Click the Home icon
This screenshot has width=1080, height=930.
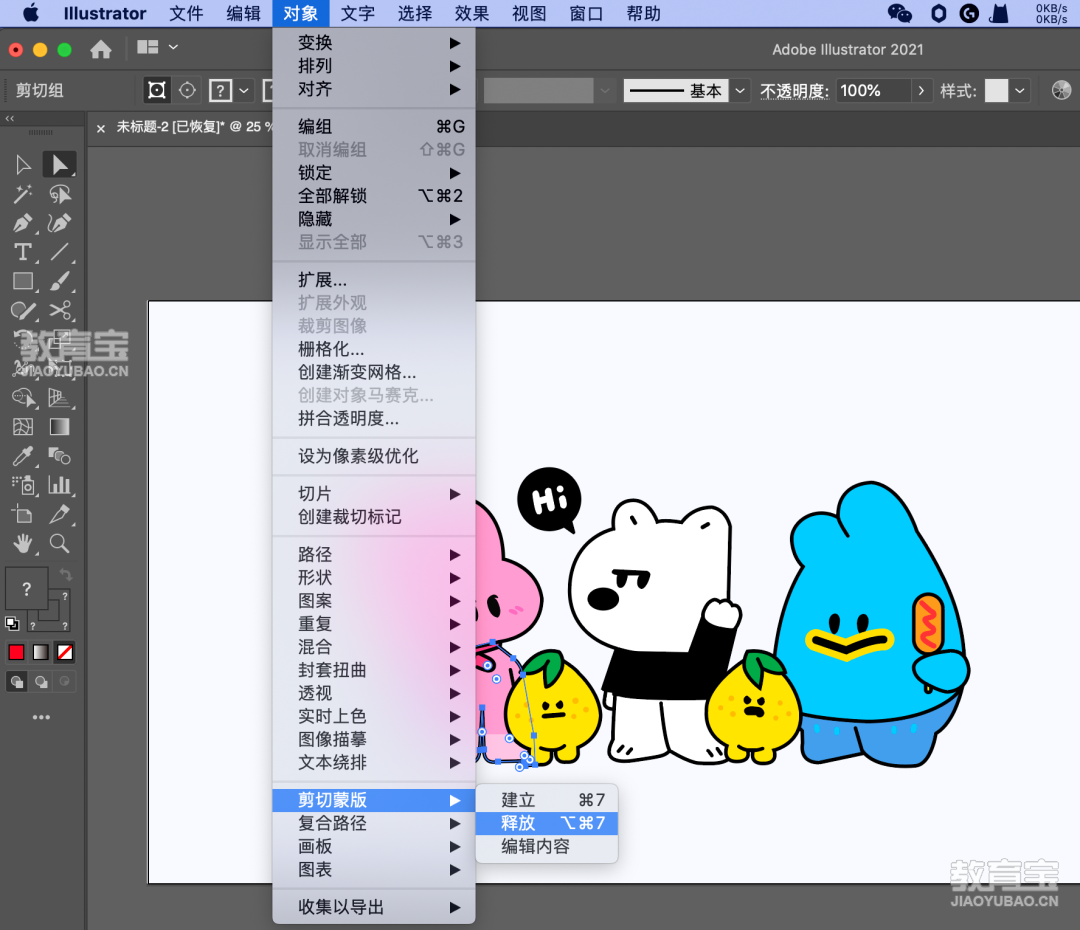coord(101,49)
